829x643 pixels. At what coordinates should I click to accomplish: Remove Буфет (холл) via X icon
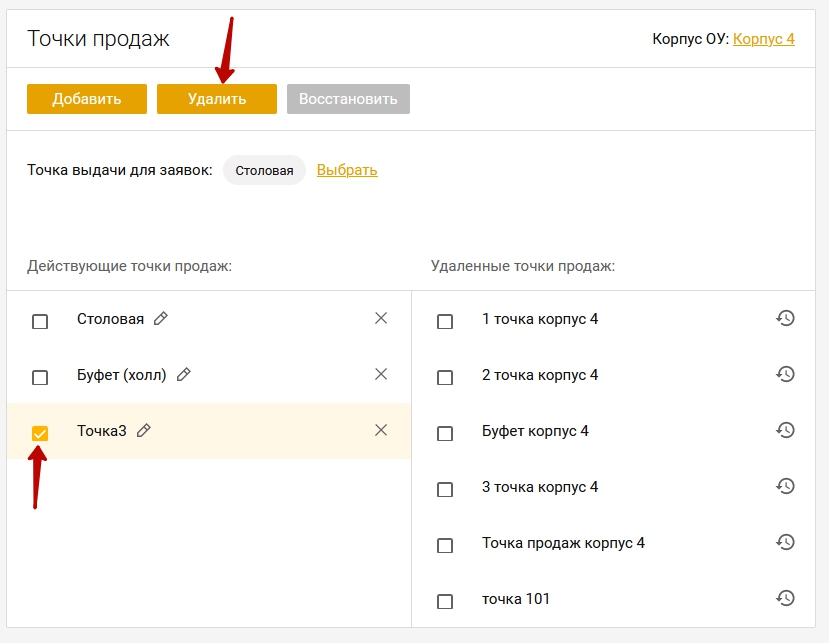(x=381, y=374)
